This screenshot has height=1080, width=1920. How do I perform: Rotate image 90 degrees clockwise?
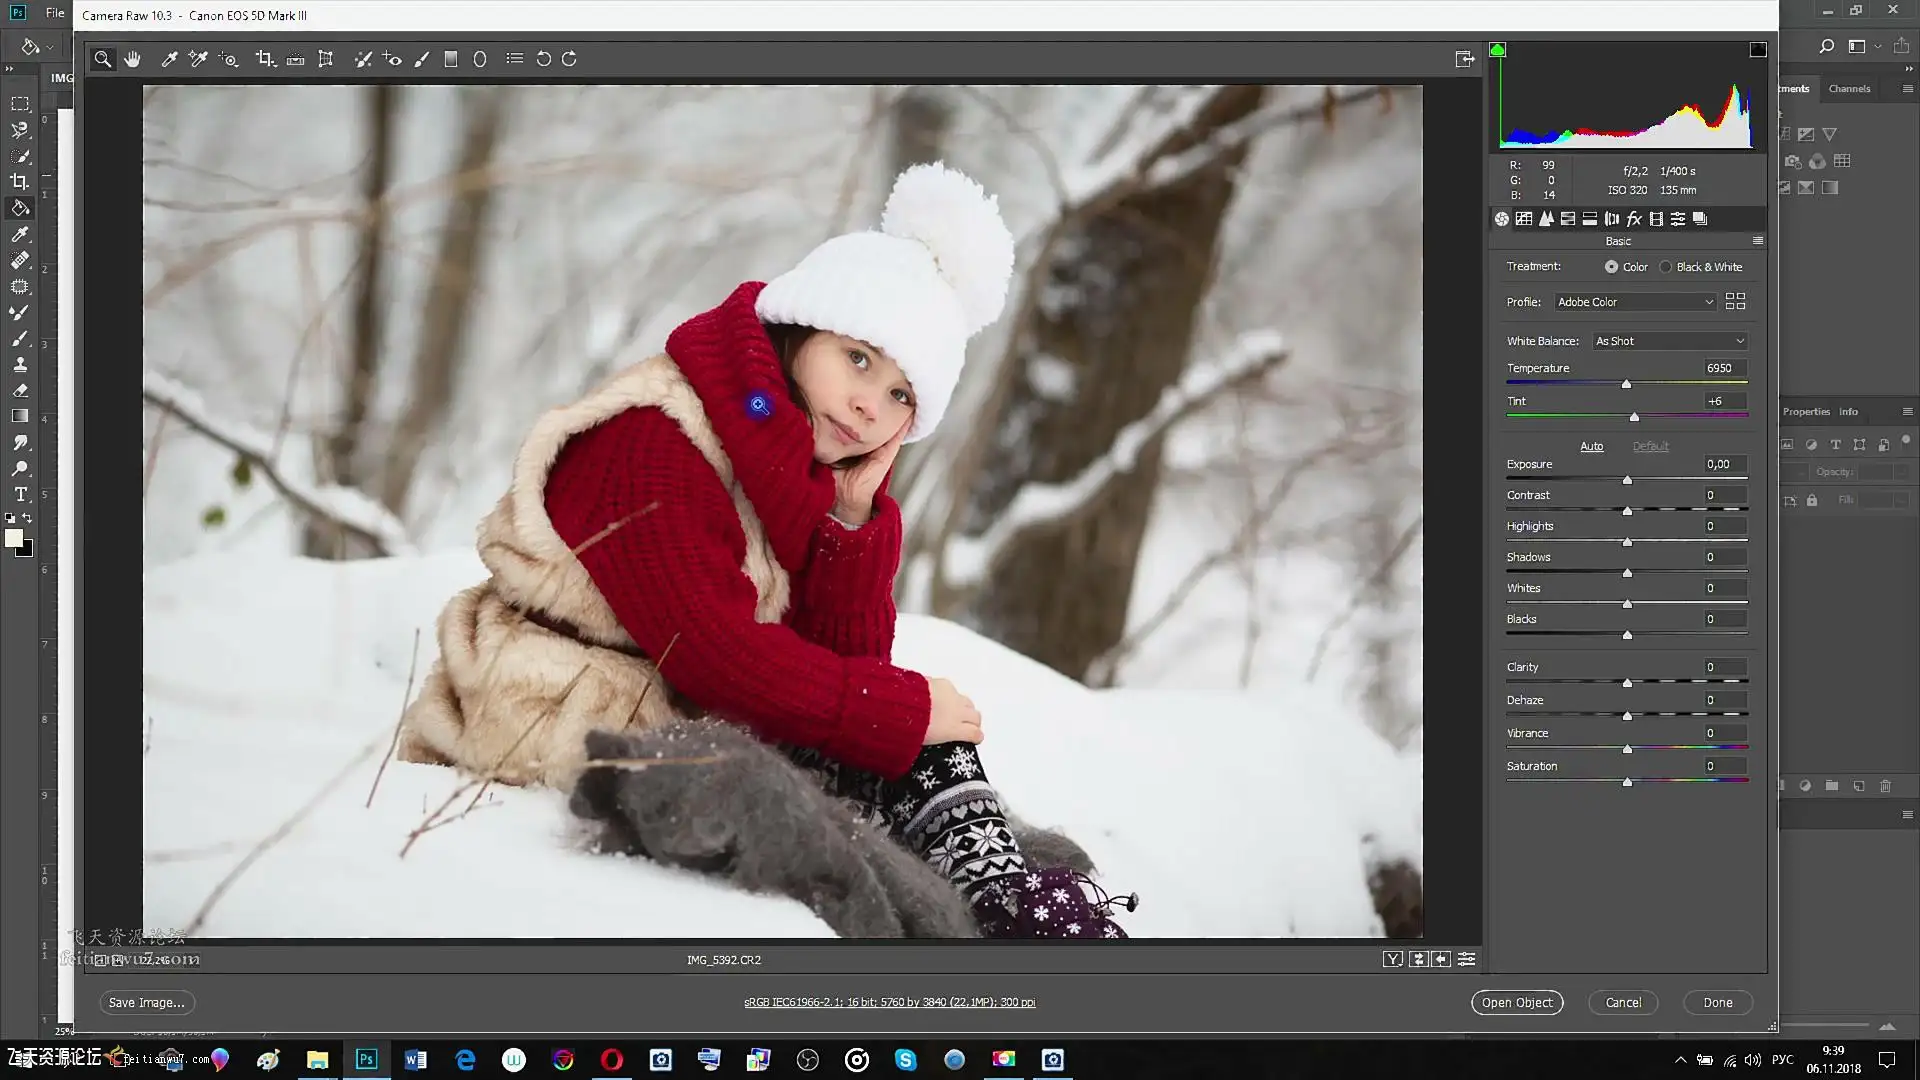pos(569,59)
